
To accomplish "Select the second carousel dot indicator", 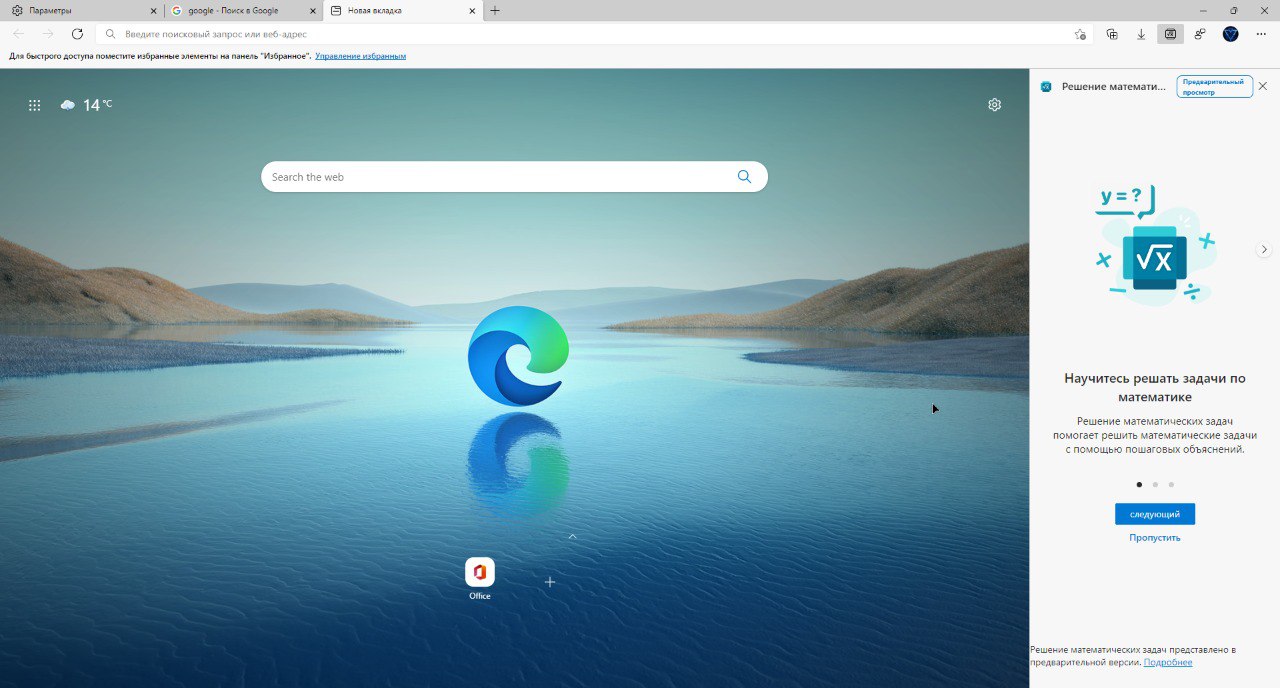I will pyautogui.click(x=1155, y=484).
